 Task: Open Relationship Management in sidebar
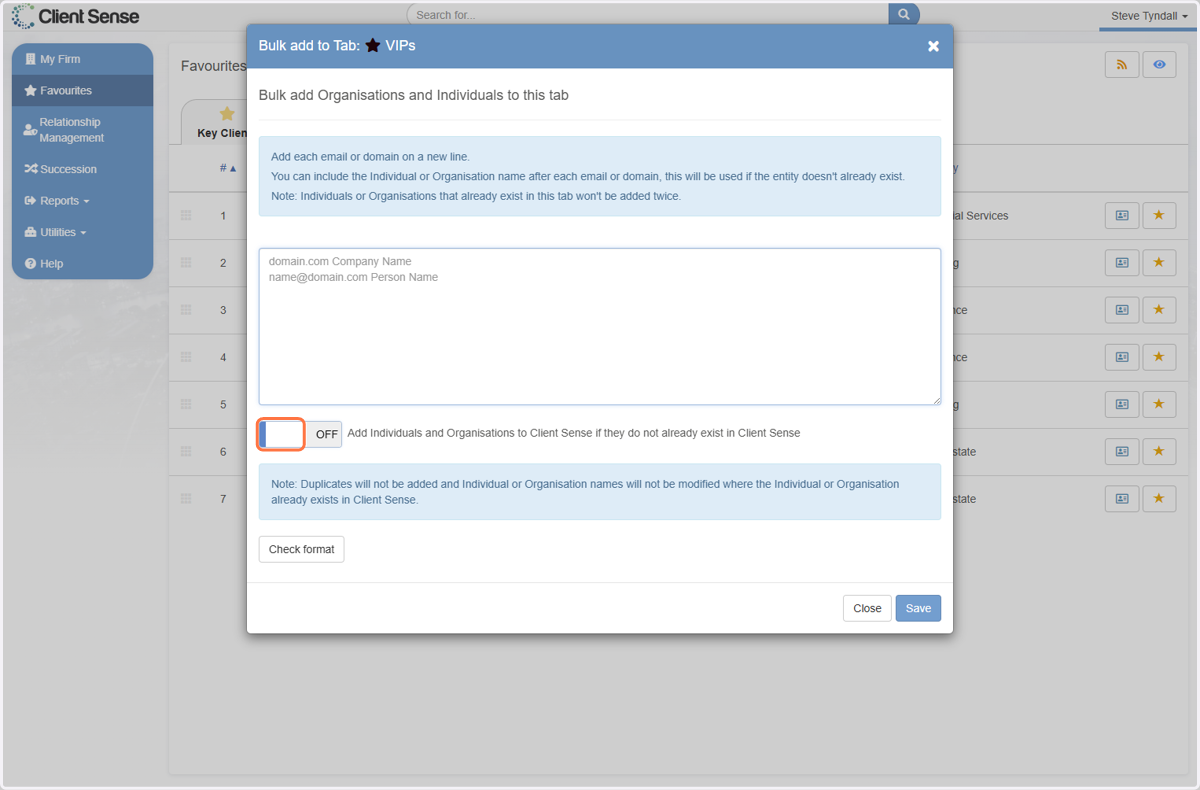tap(82, 130)
